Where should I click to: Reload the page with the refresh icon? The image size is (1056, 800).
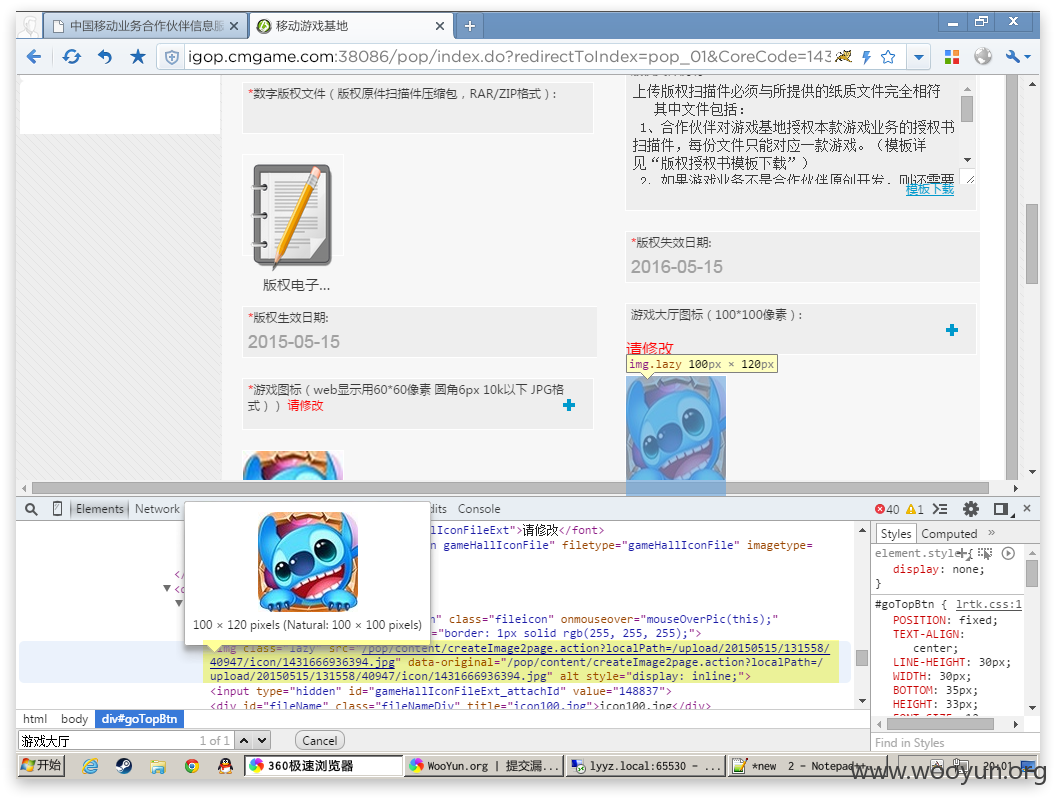pos(71,57)
